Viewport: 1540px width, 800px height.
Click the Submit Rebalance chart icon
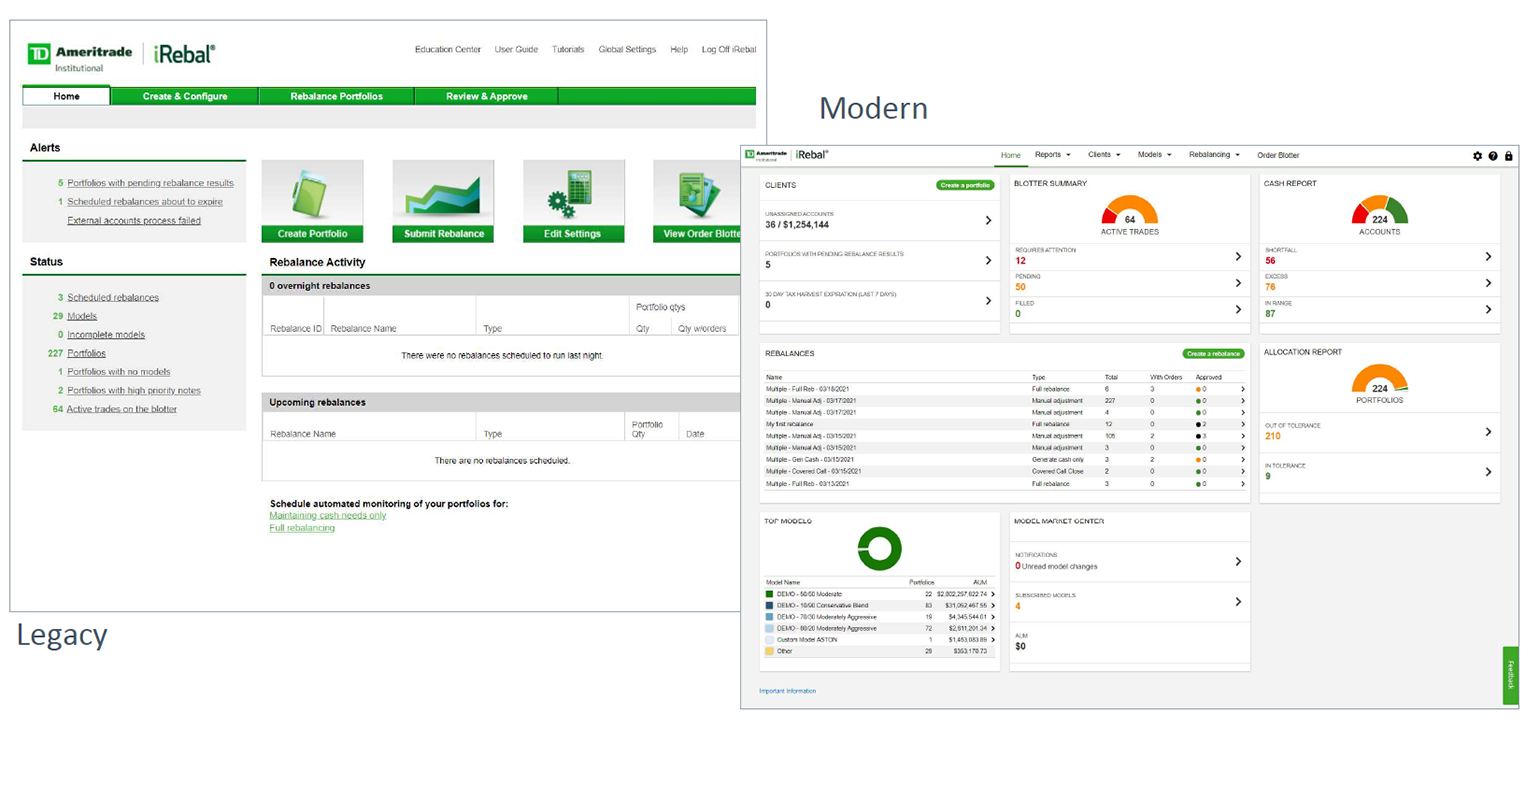[442, 192]
